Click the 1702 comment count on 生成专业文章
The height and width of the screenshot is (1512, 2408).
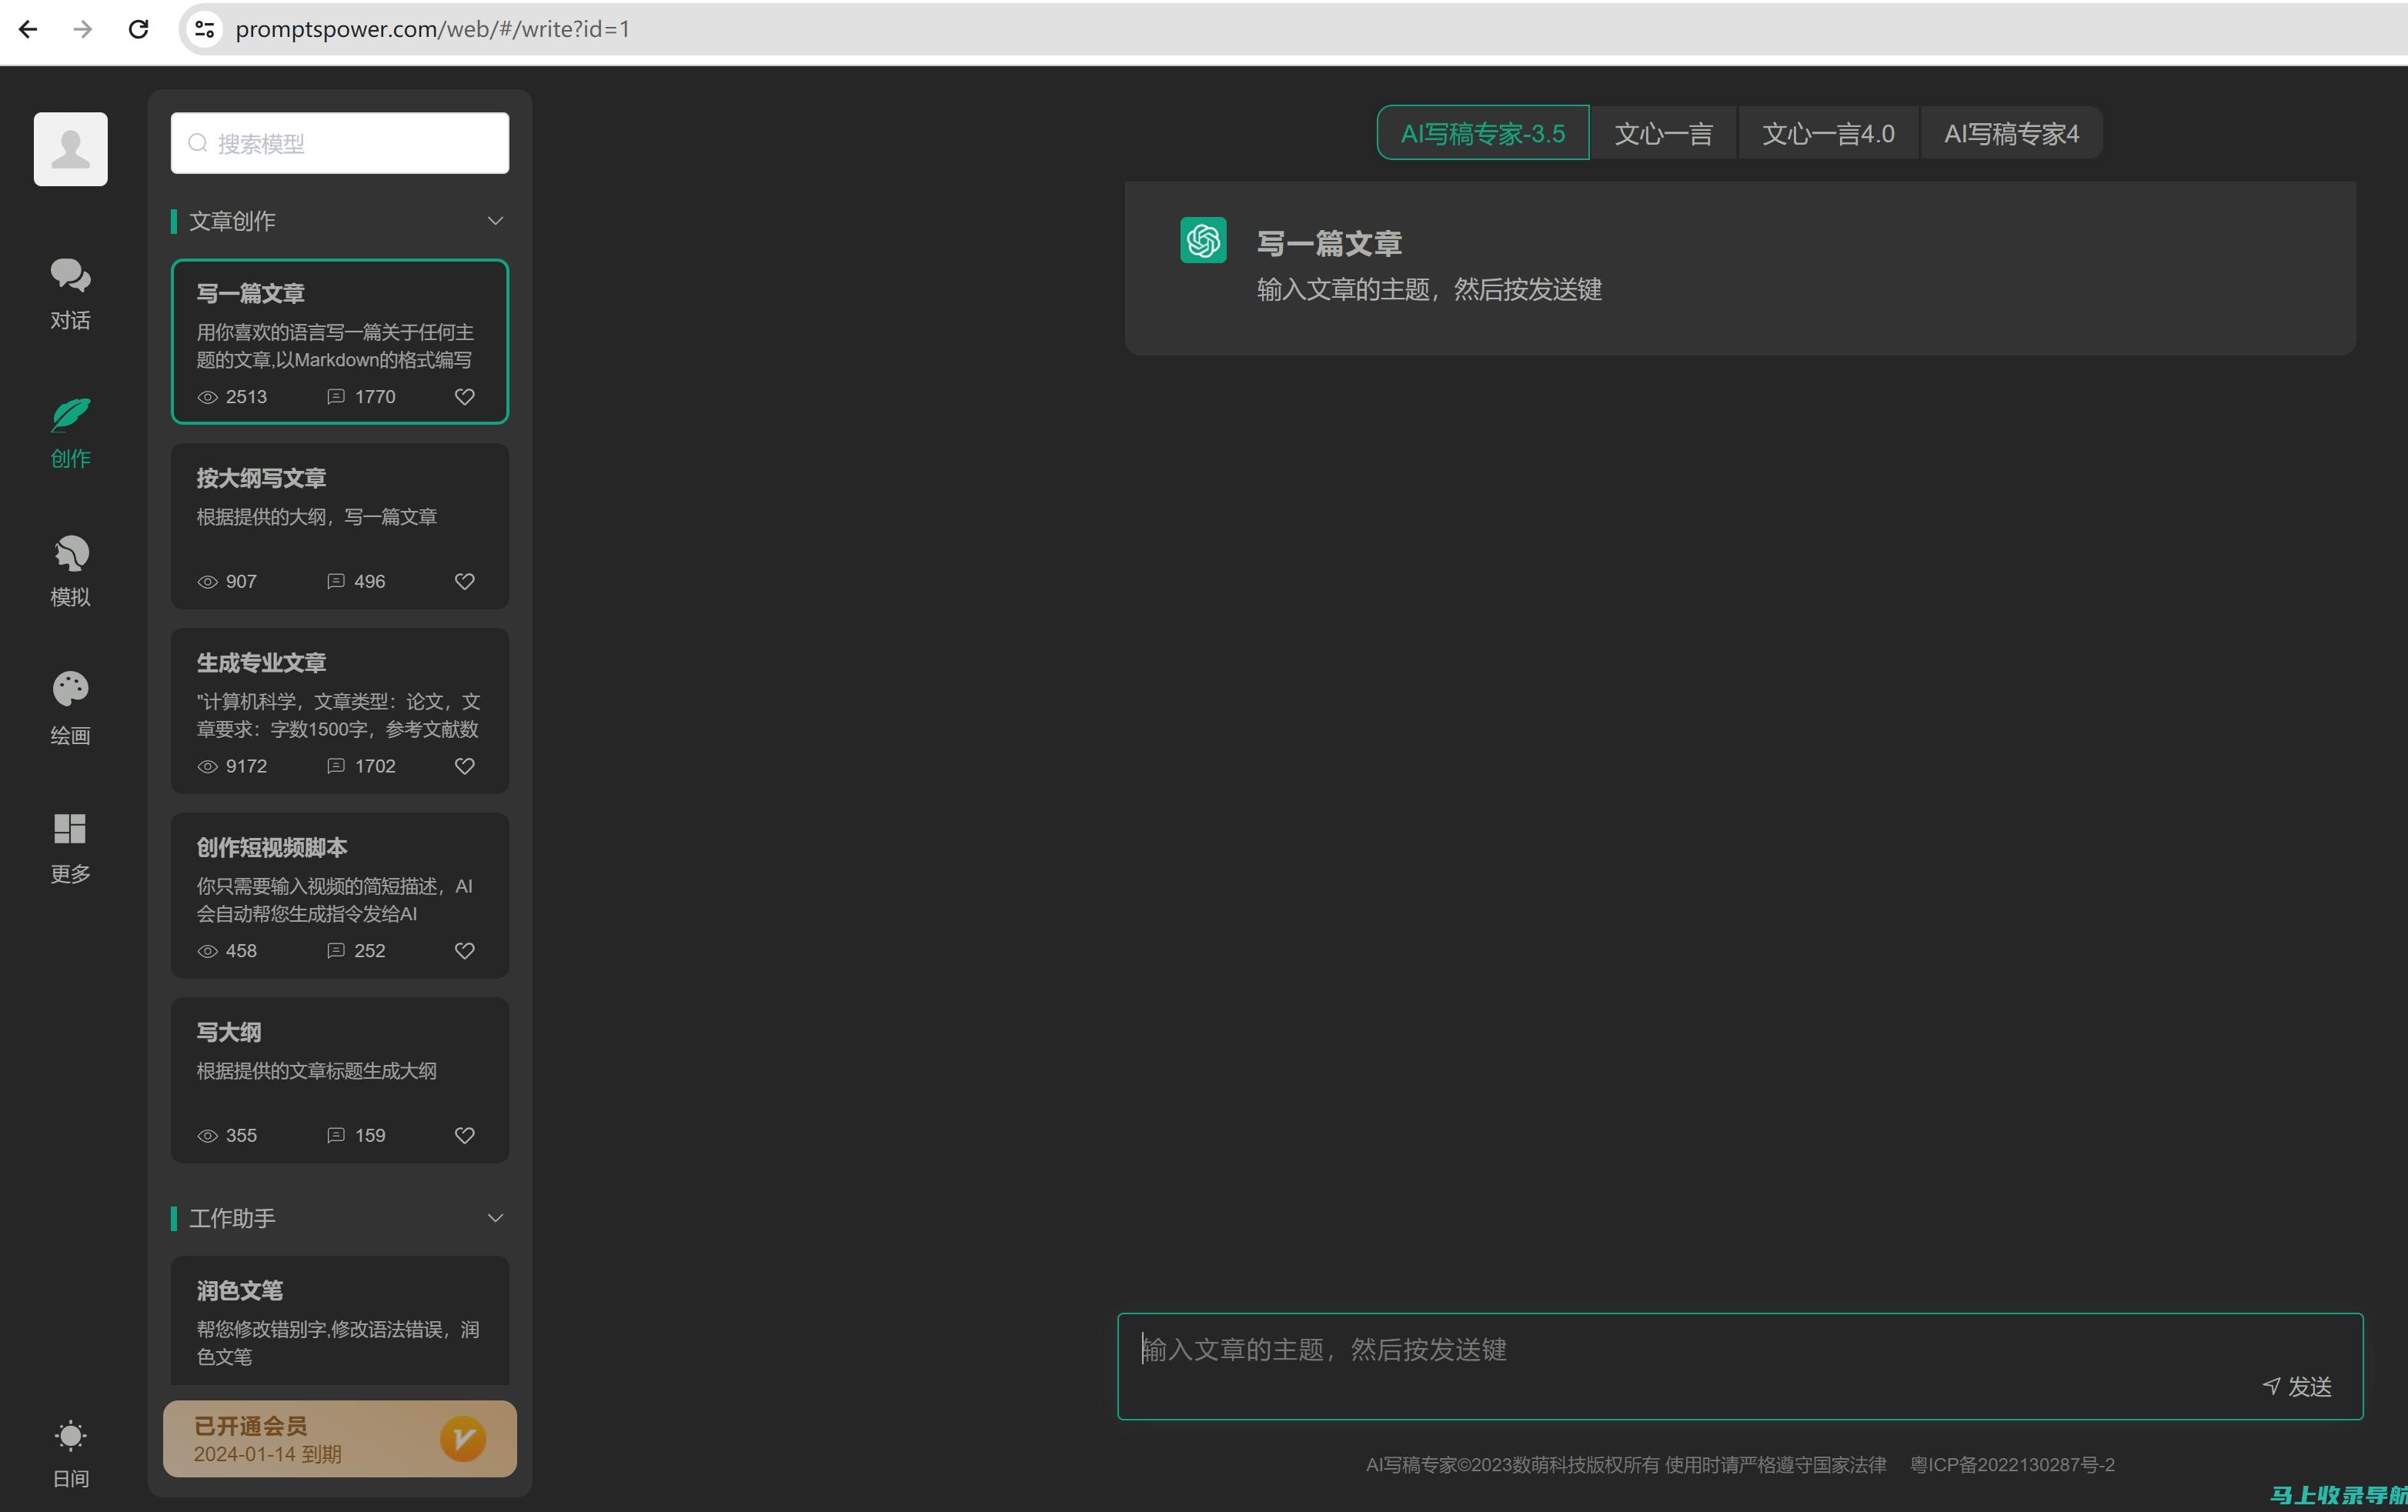pyautogui.click(x=375, y=766)
